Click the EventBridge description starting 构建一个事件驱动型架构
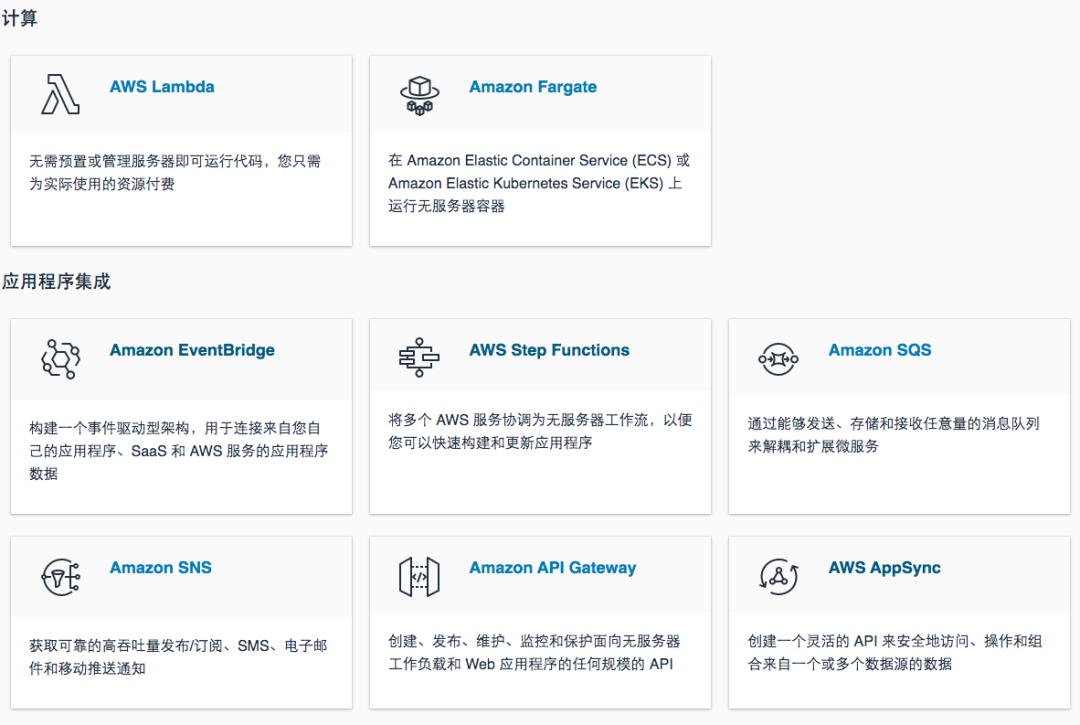 click(x=178, y=450)
